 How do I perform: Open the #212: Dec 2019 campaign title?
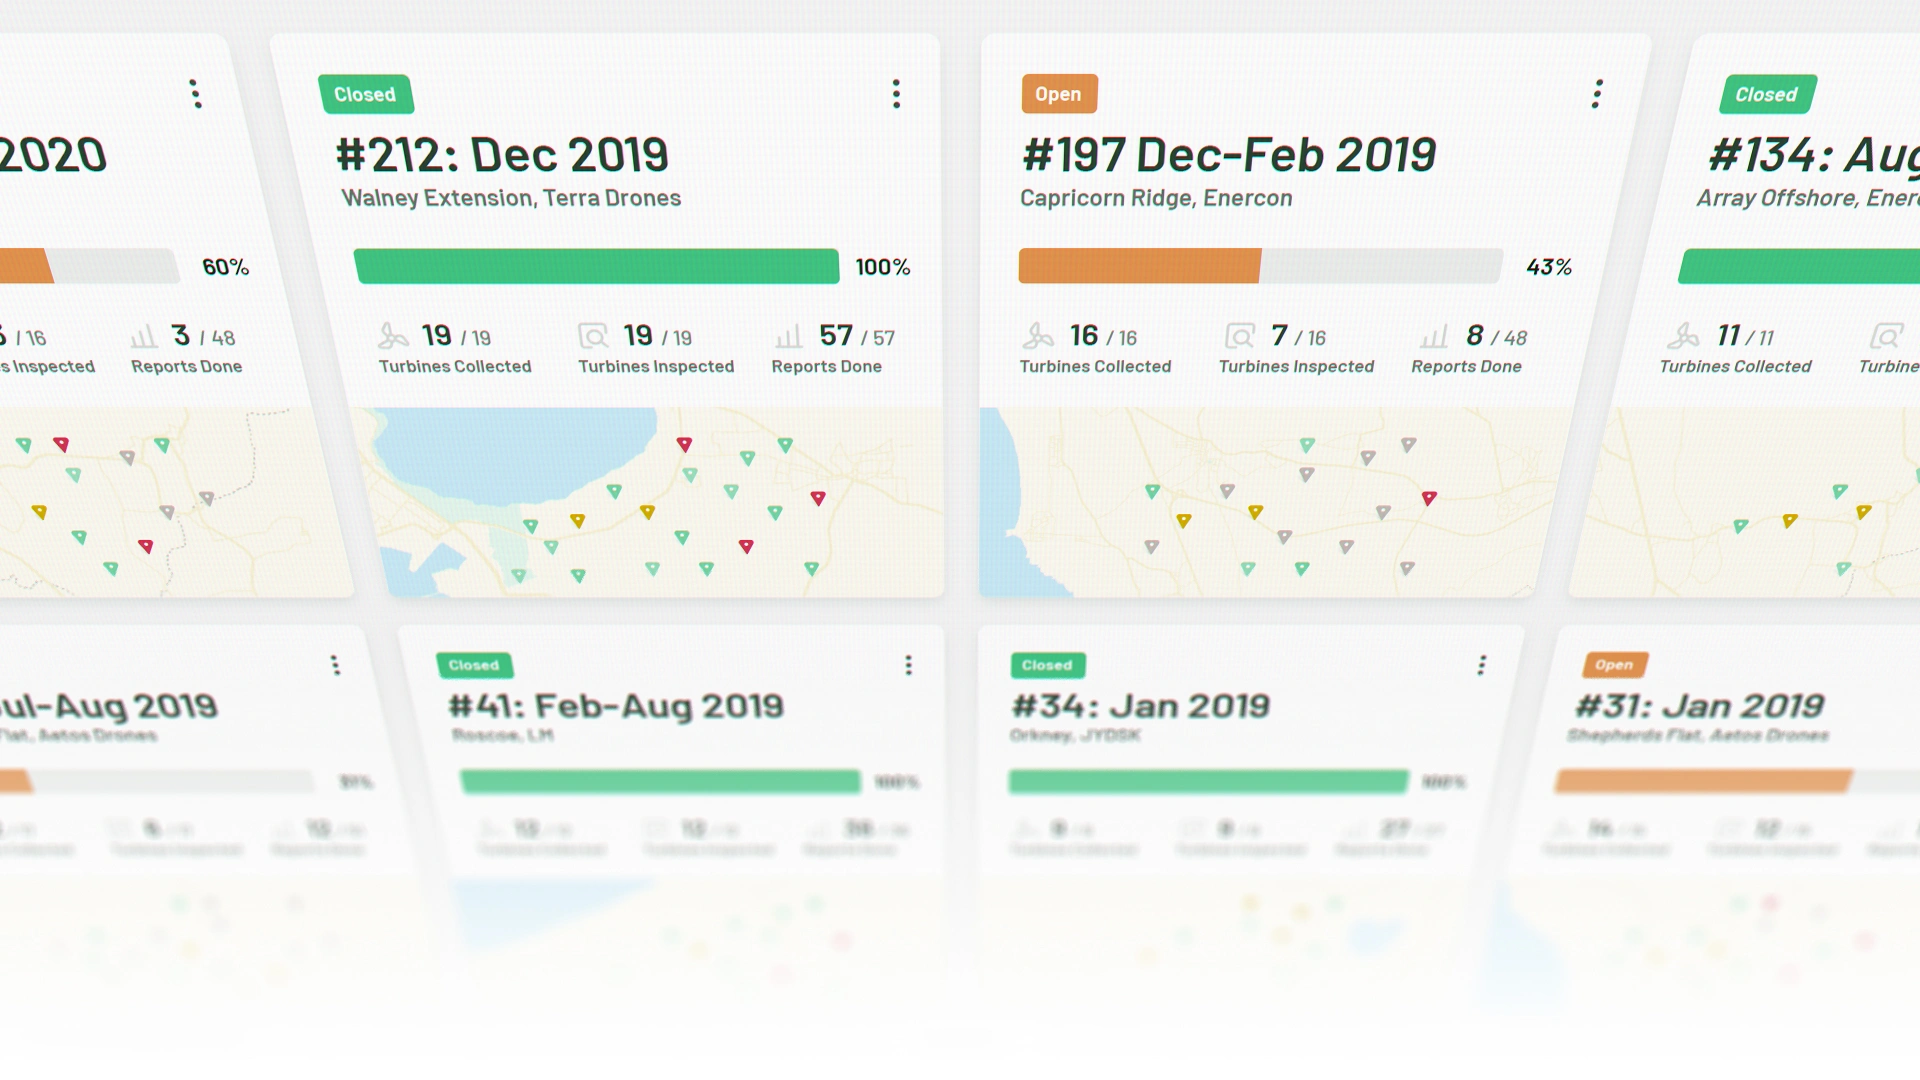point(502,155)
